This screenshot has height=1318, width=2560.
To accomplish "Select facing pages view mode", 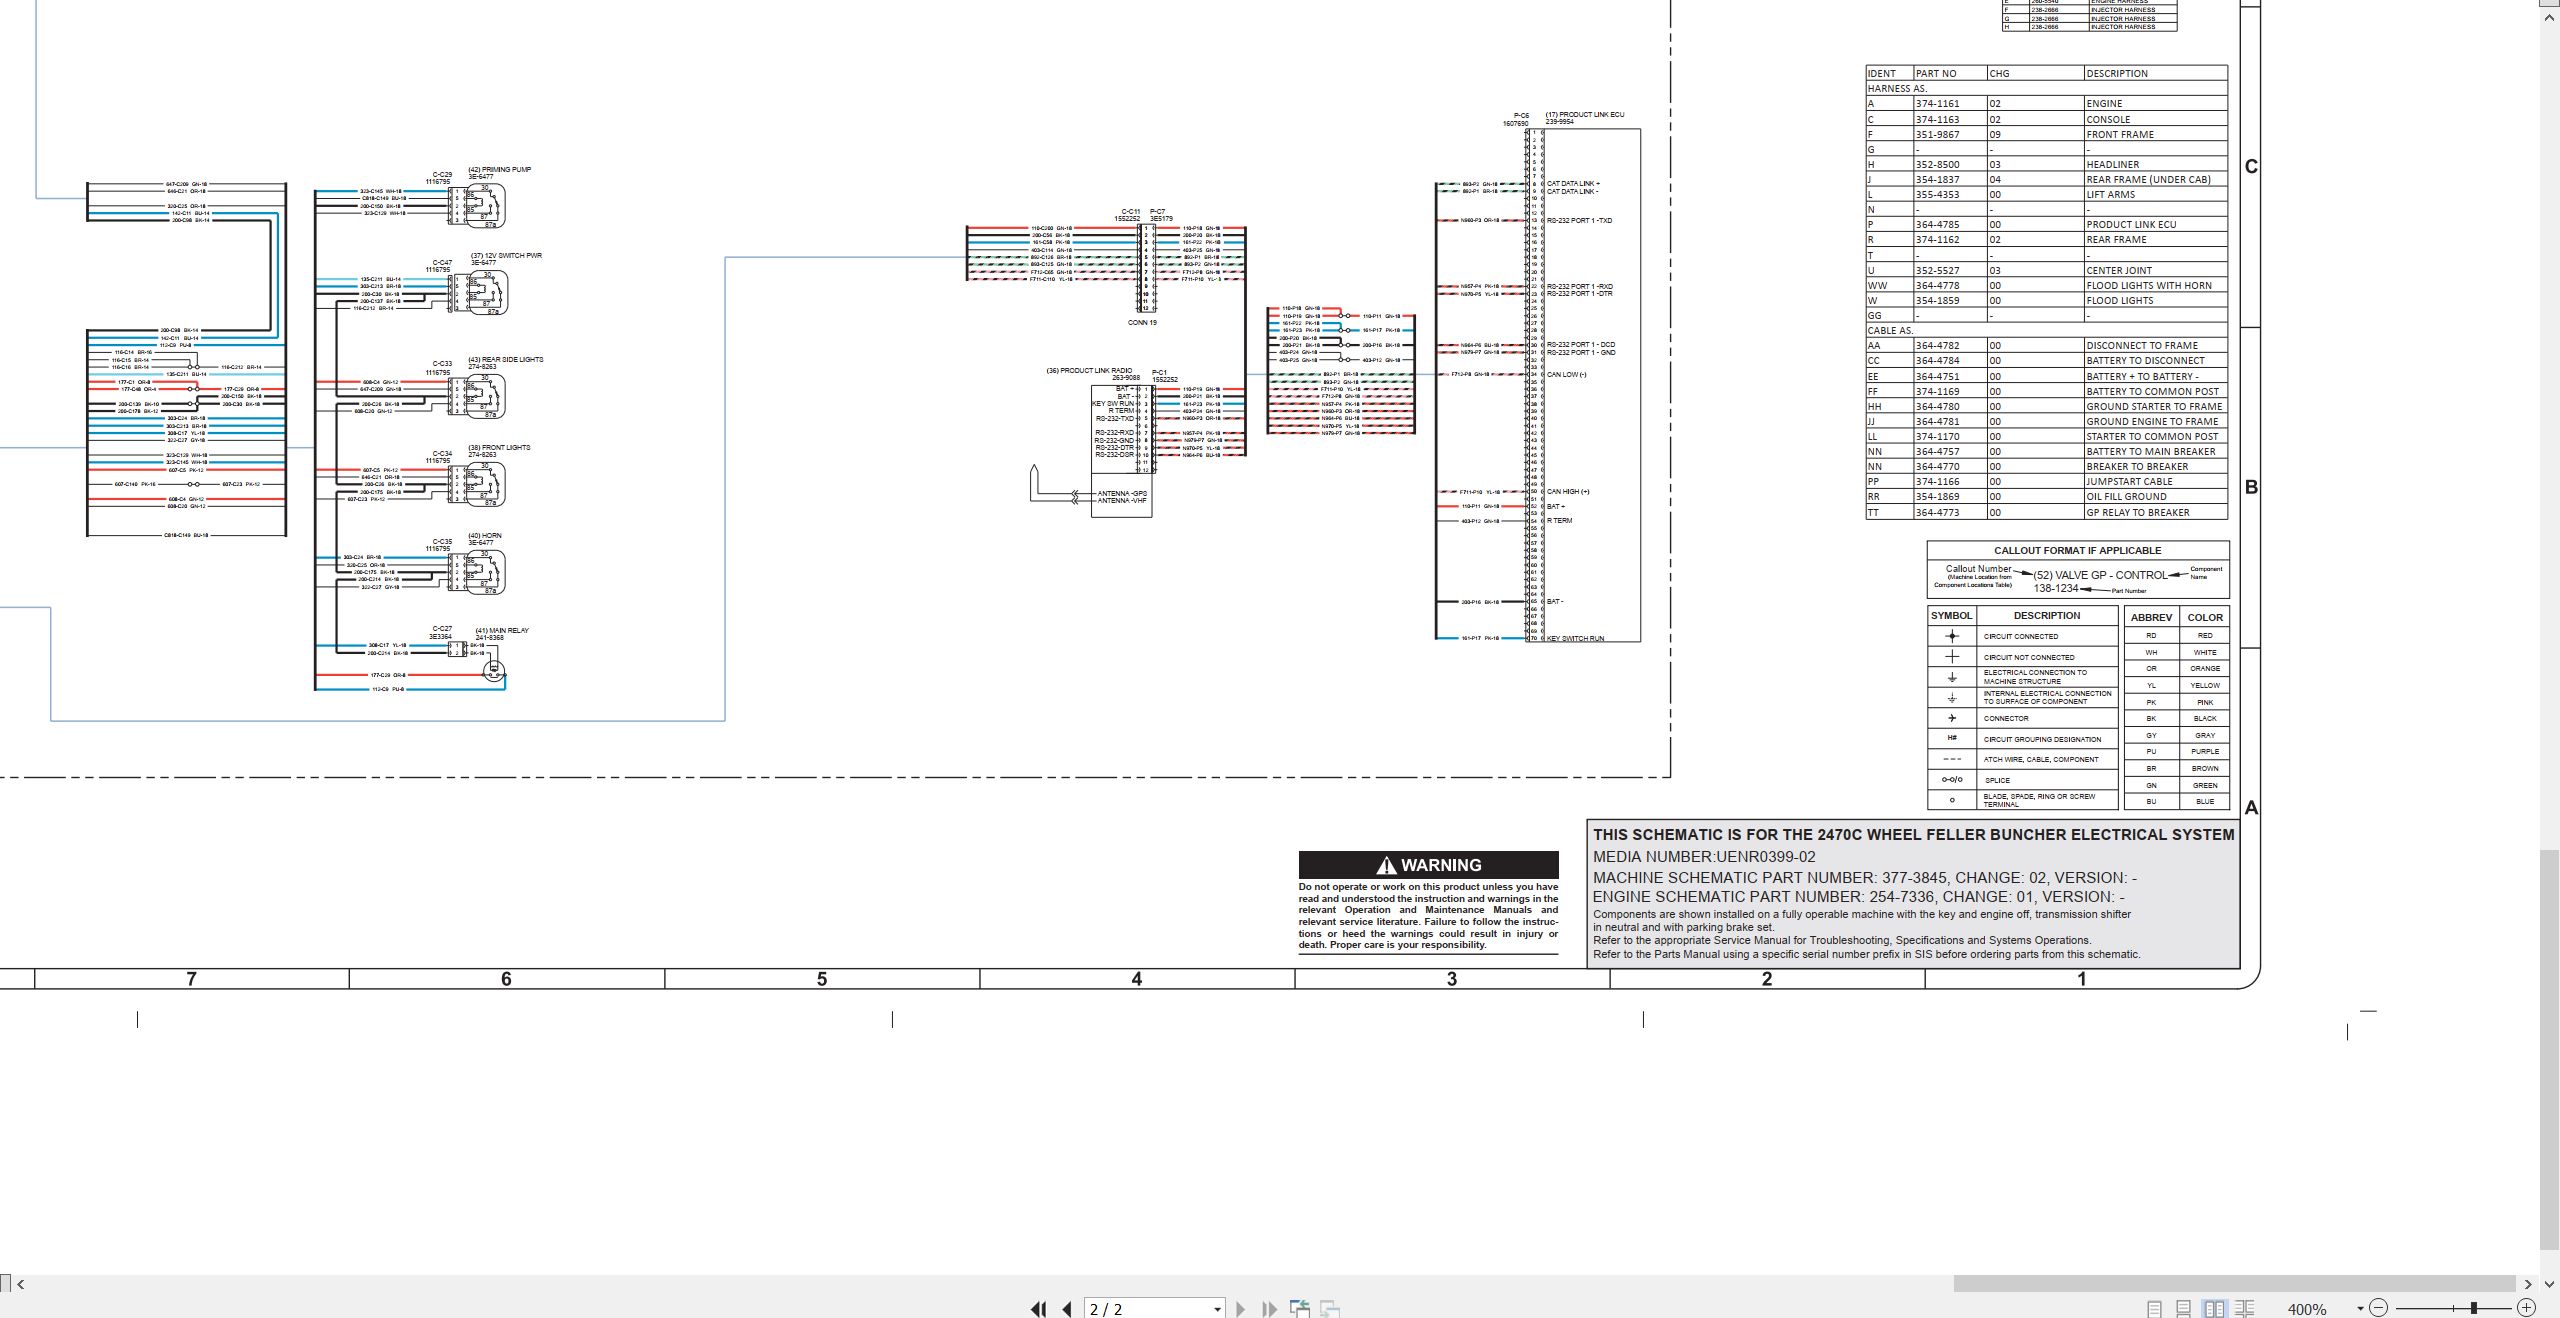I will click(x=2214, y=1308).
